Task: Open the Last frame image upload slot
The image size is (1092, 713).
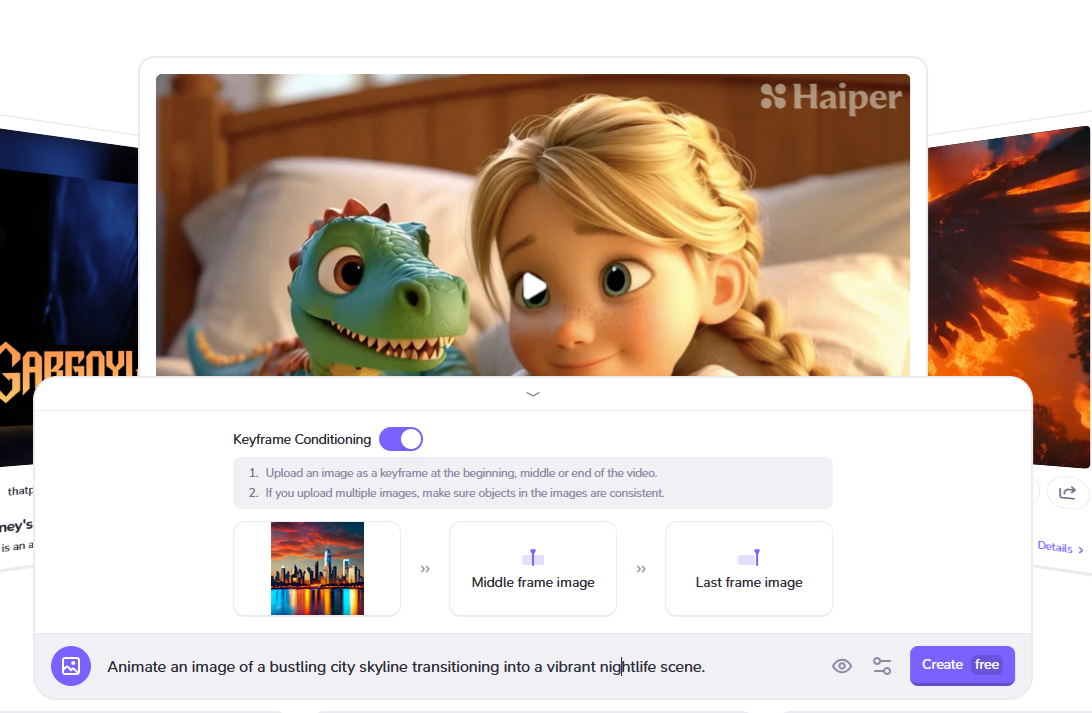Action: [x=749, y=569]
